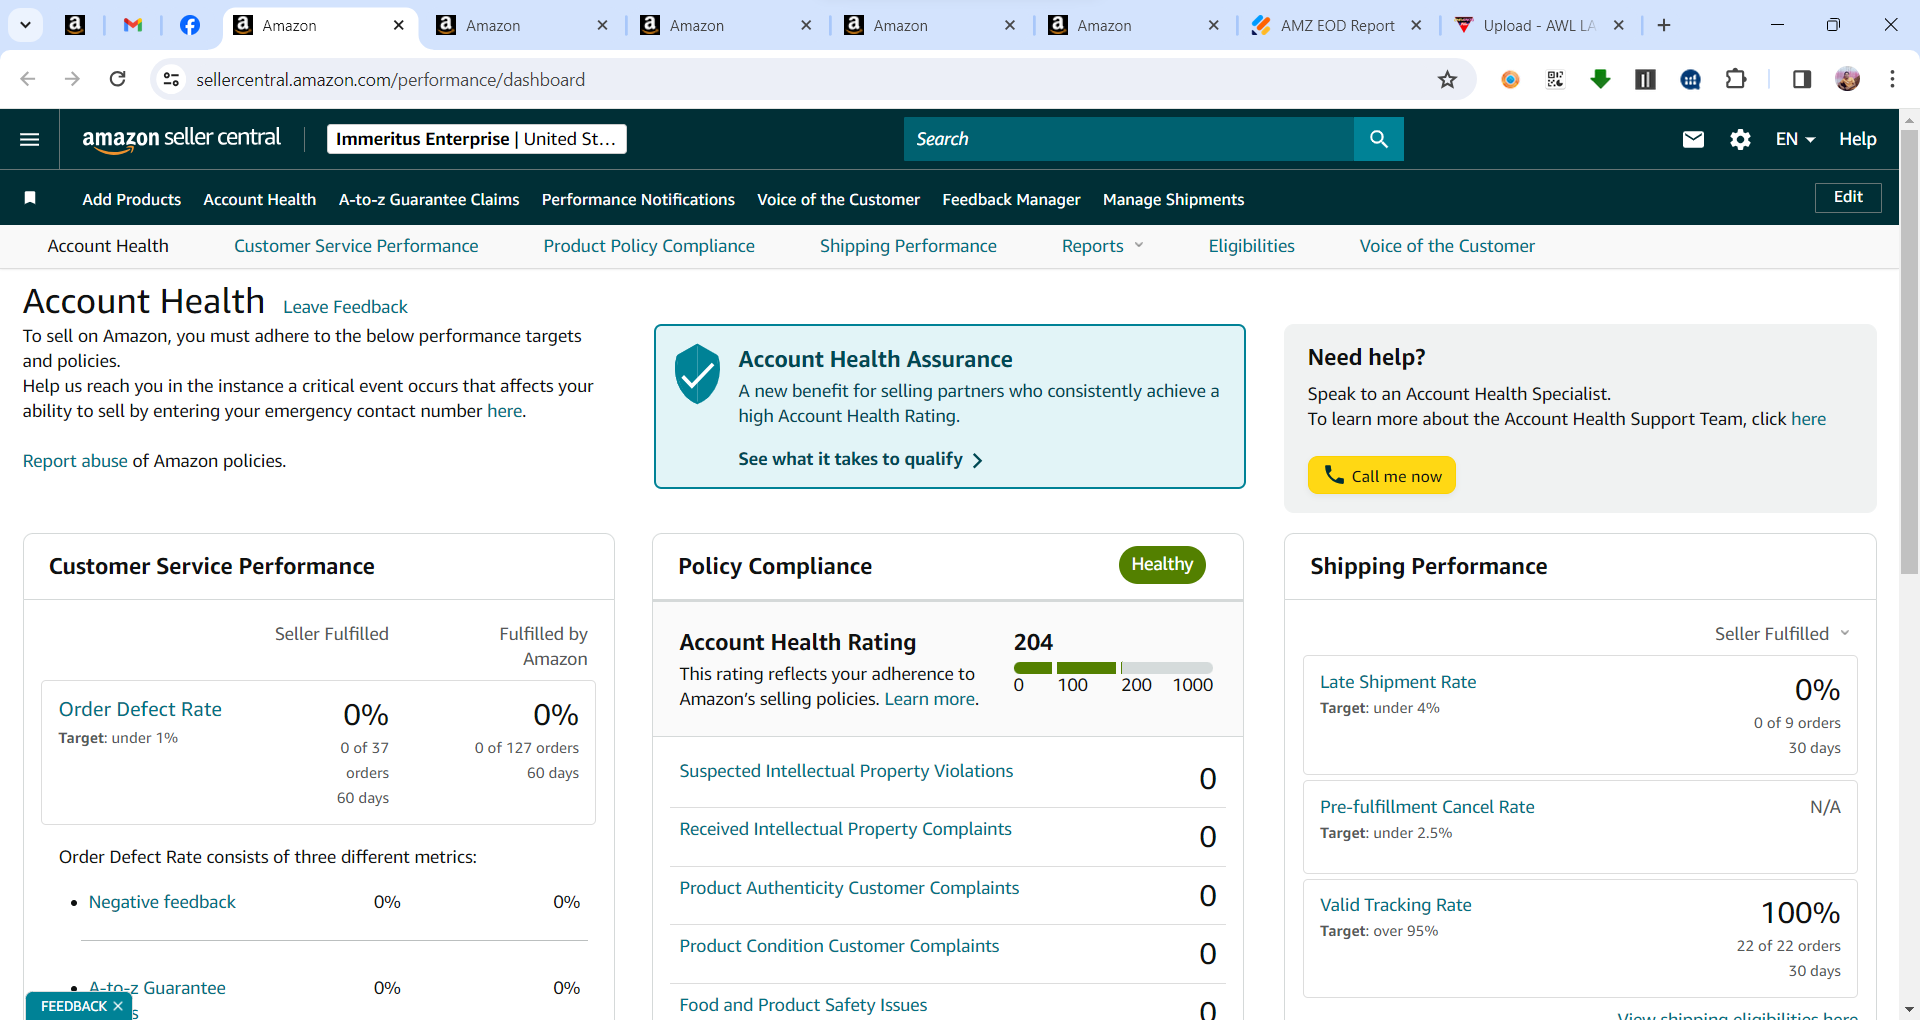This screenshot has height=1020, width=1920.
Task: Close the feedback tab with X
Action: coord(118,1006)
